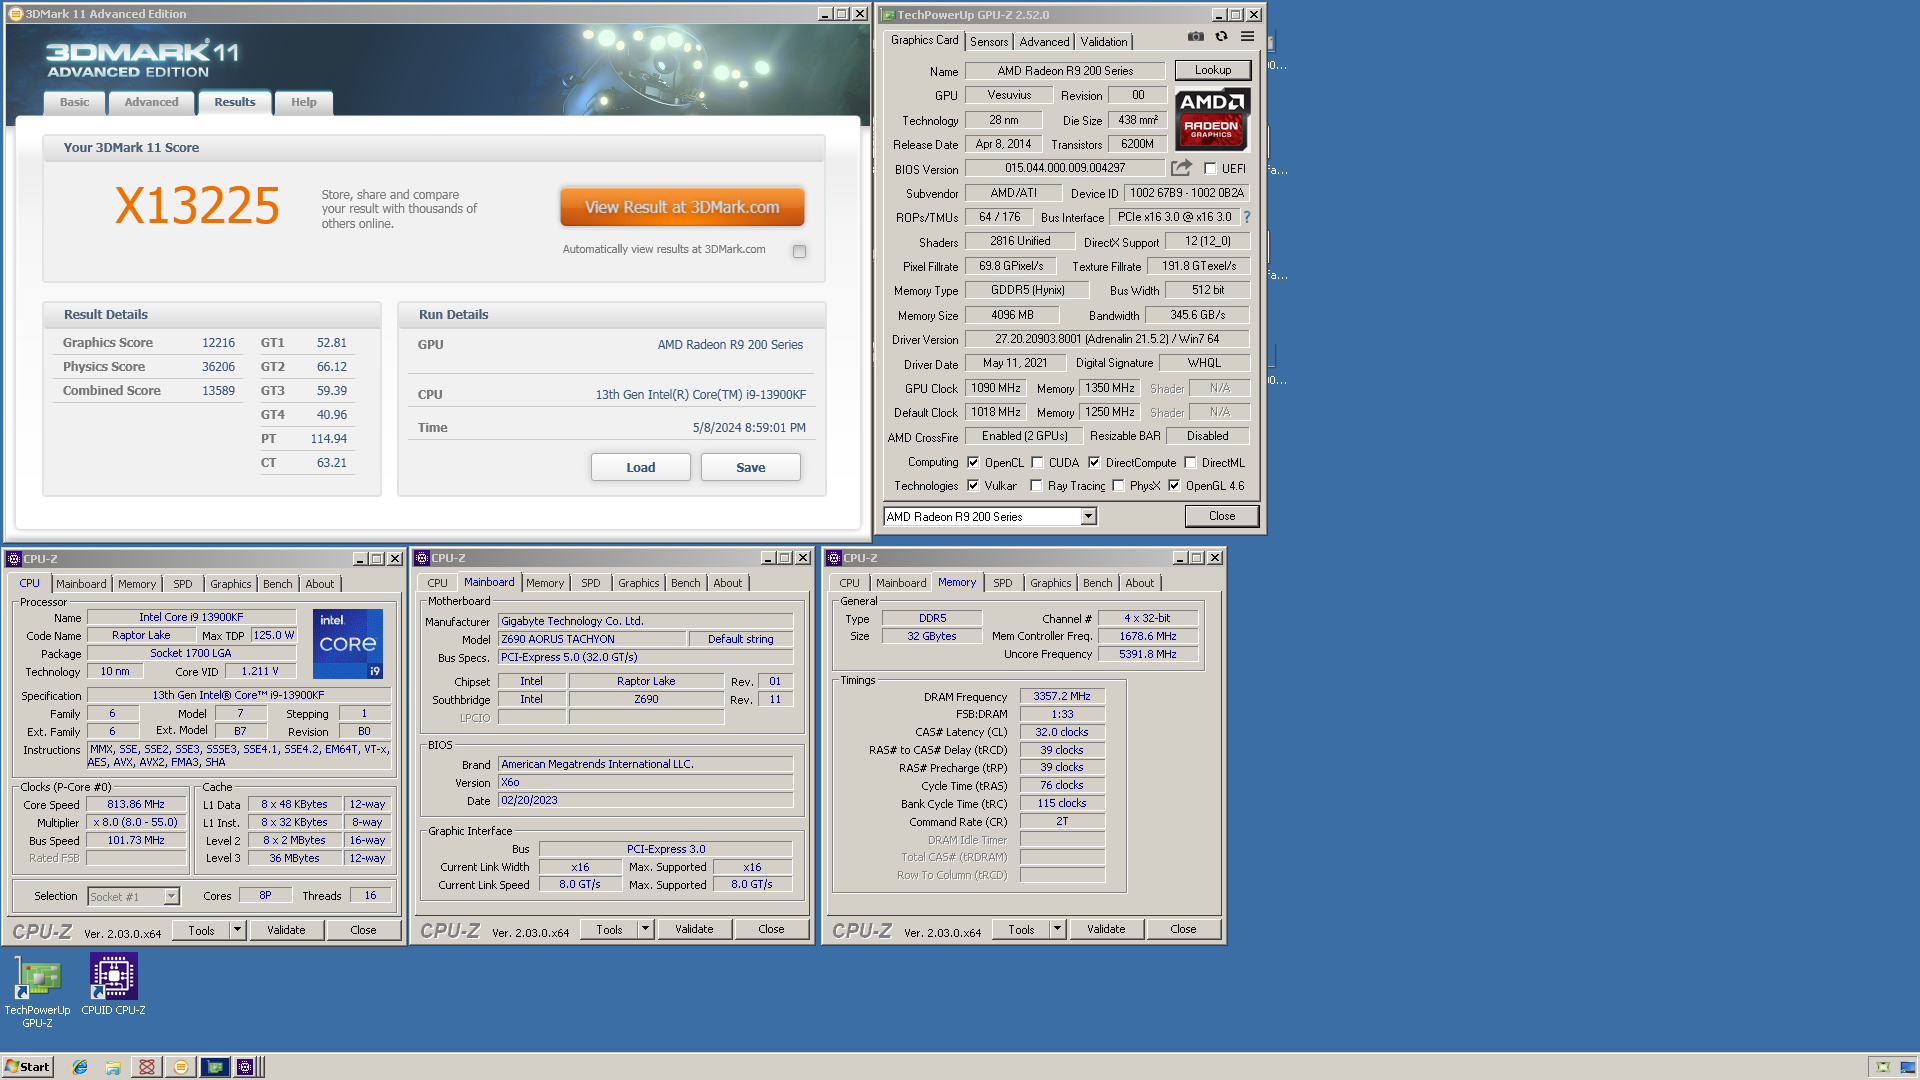Switch to the Sensors tab in GPU-Z
Image resolution: width=1920 pixels, height=1080 pixels.
pos(989,42)
